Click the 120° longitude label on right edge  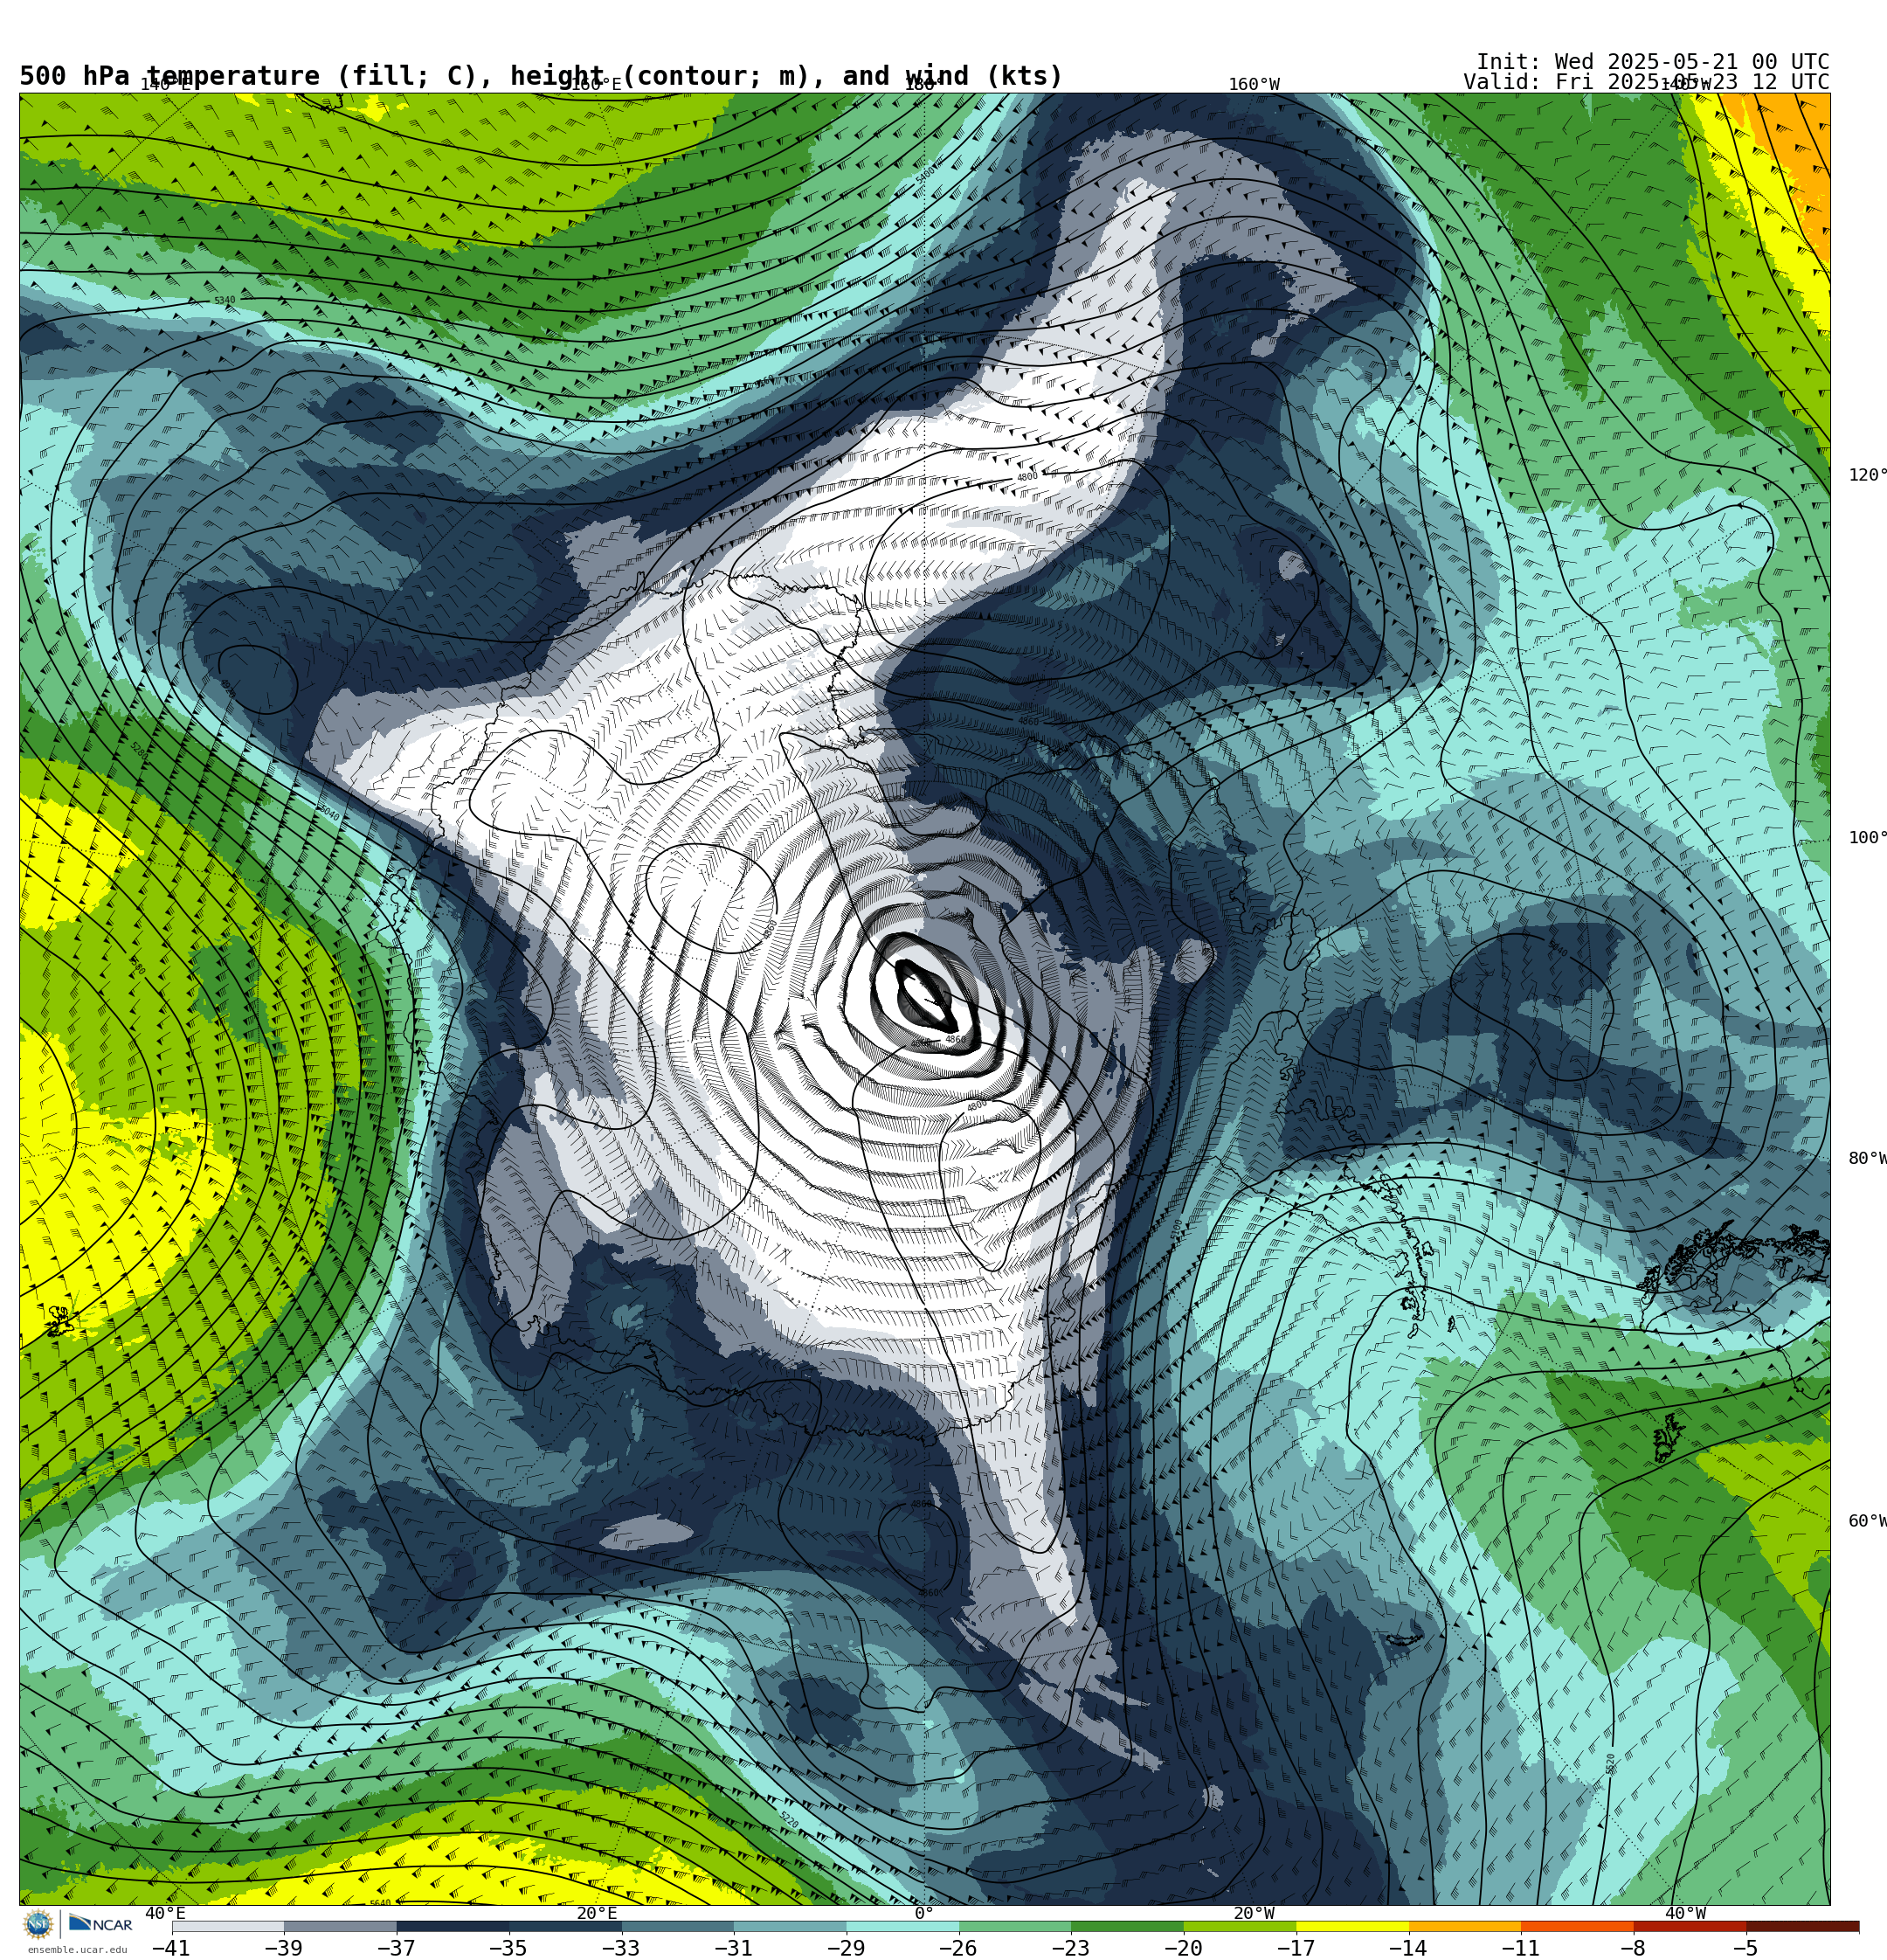(1867, 475)
